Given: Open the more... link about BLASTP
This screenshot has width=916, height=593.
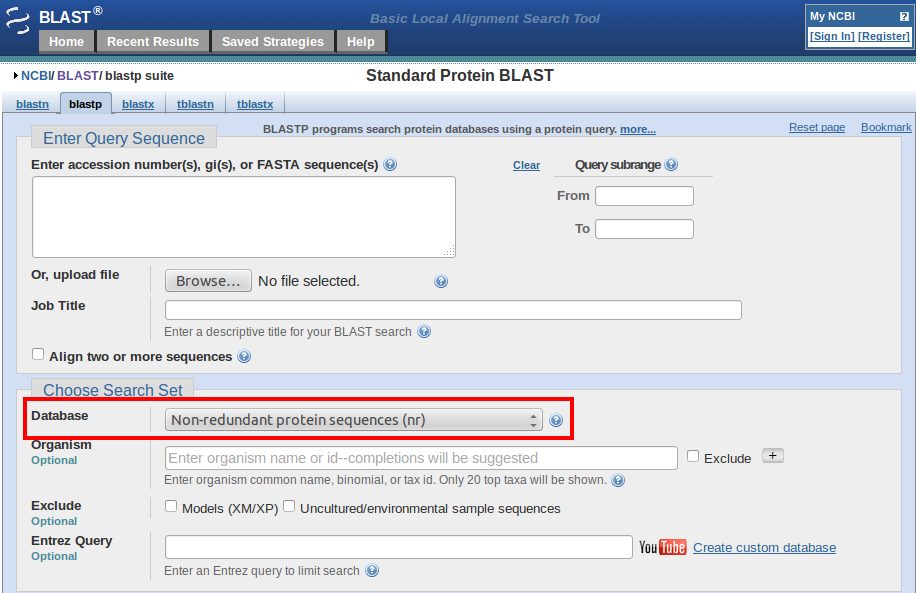Looking at the screenshot, I should click(638, 129).
